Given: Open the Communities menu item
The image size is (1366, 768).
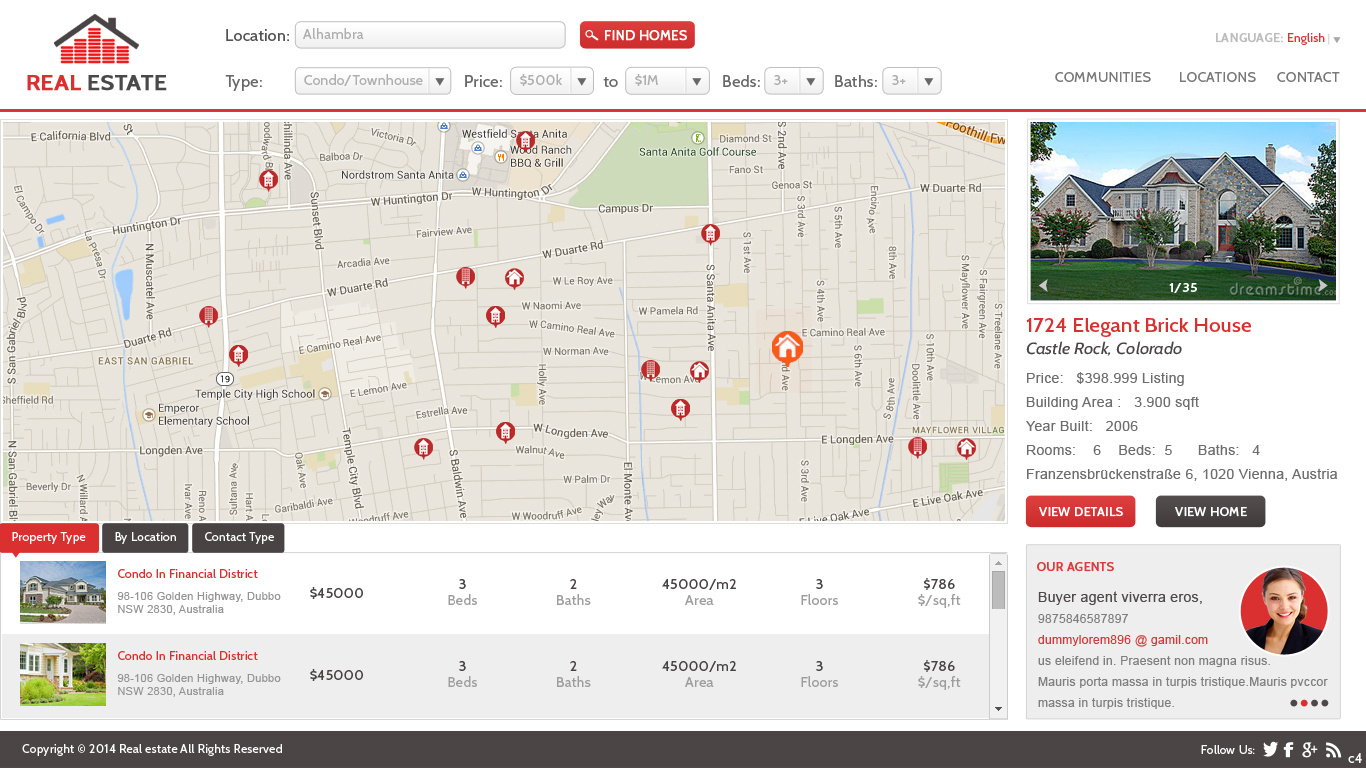Looking at the screenshot, I should coord(1102,77).
